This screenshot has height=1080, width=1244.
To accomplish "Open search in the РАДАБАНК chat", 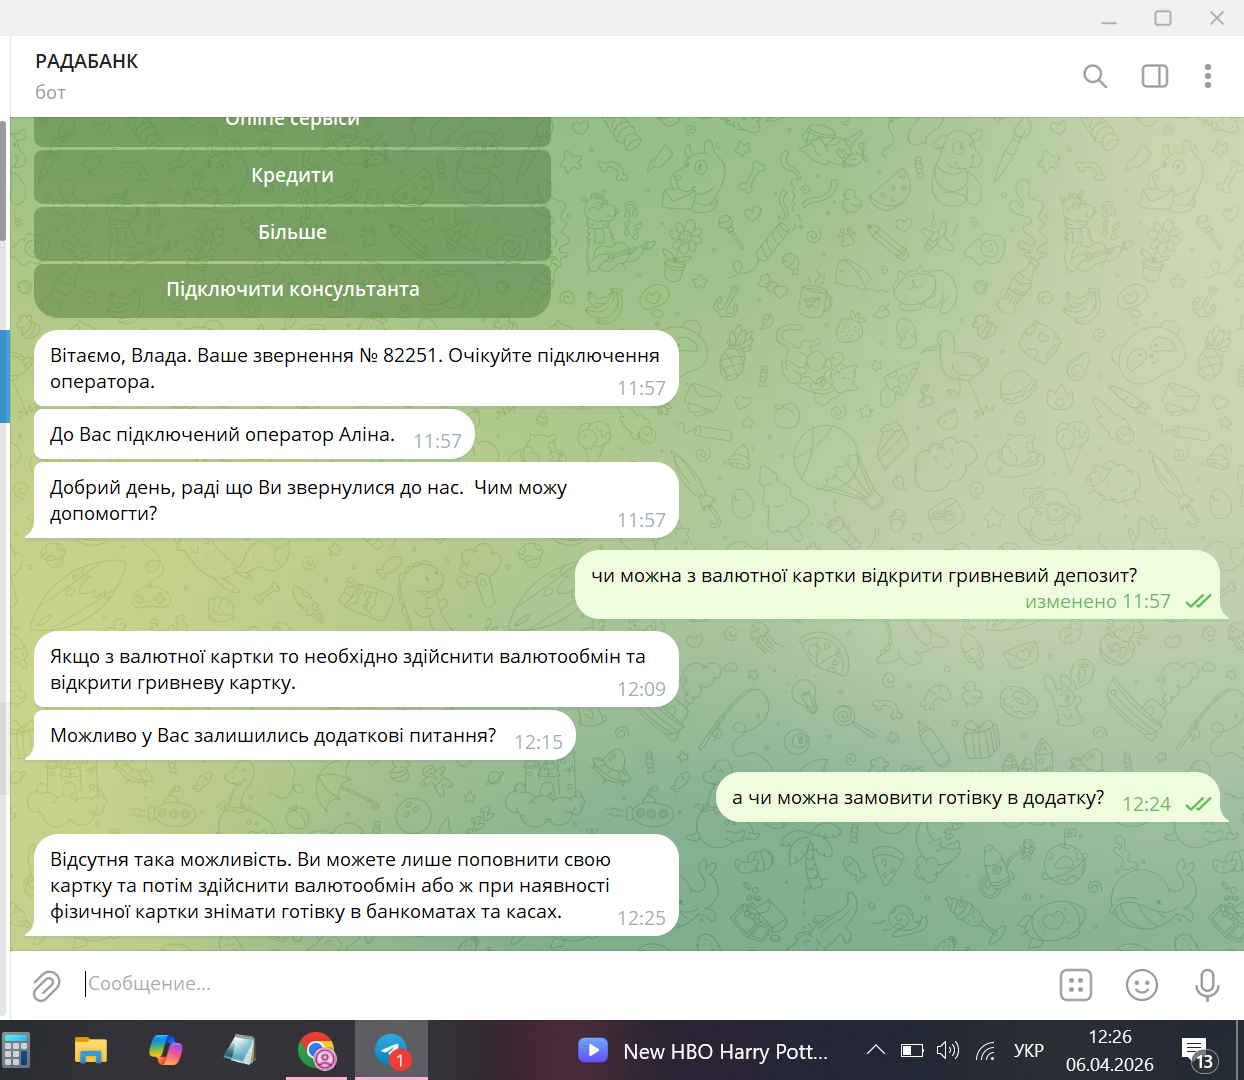I will (1095, 76).
